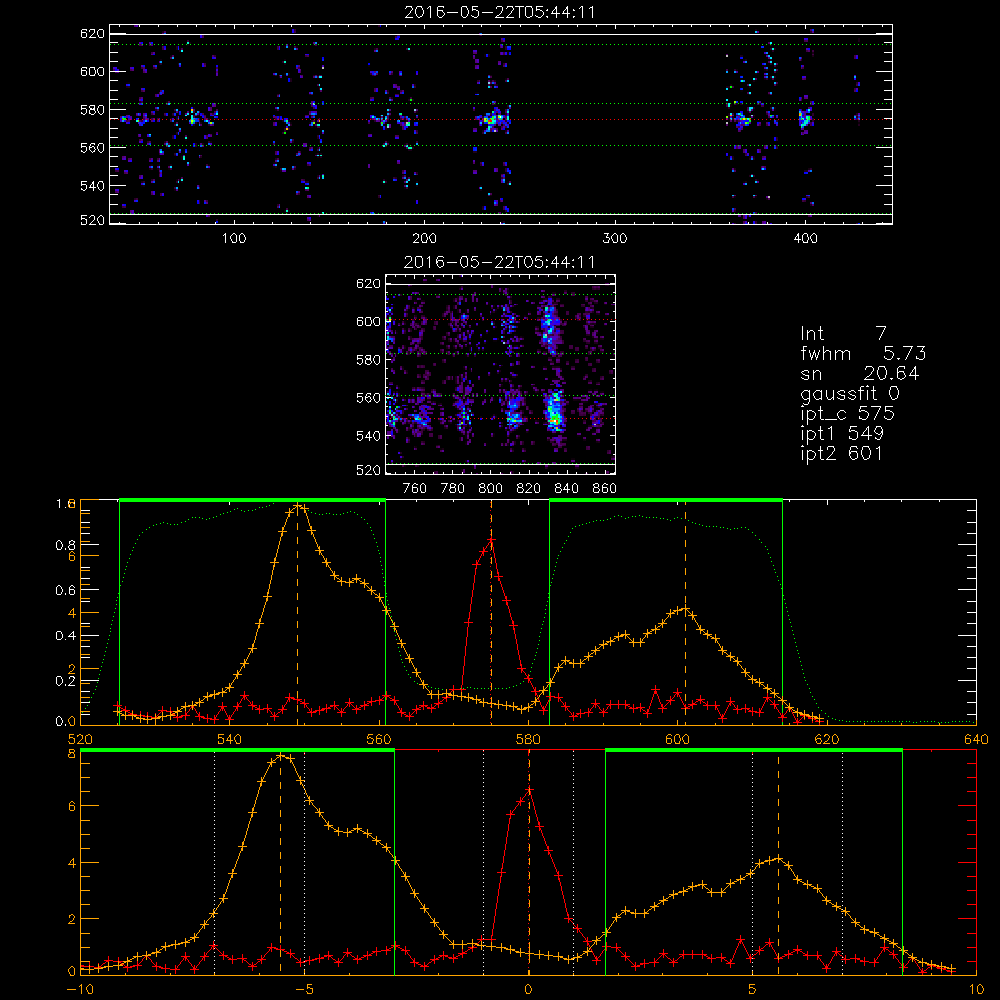Select the 'Int 7' readout line

(x=843, y=334)
